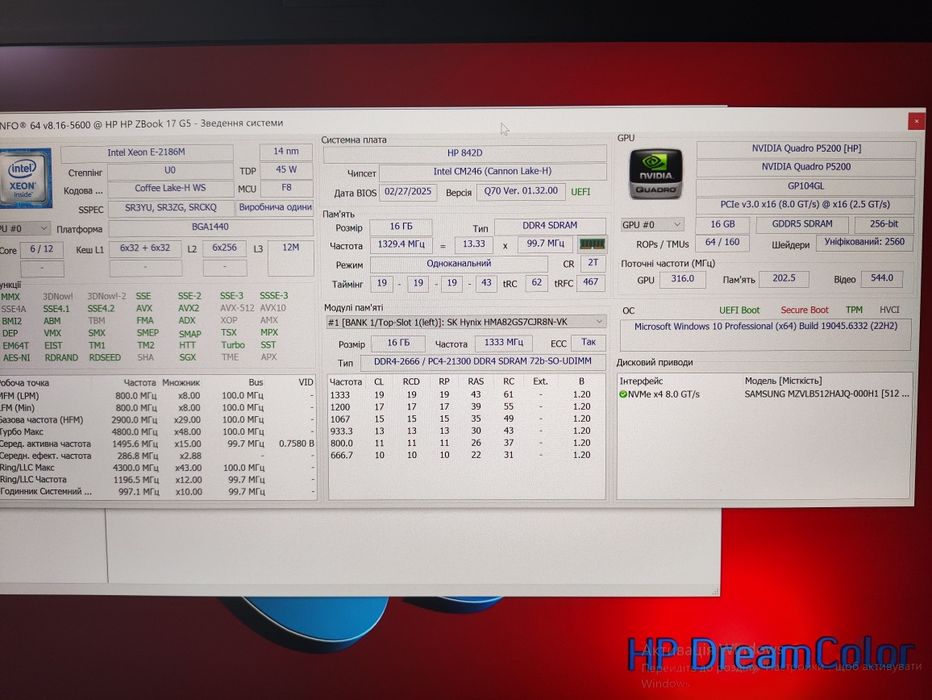The width and height of the screenshot is (932, 700).
Task: Click the GDDR5 SDRAM video memory type
Action: (802, 224)
